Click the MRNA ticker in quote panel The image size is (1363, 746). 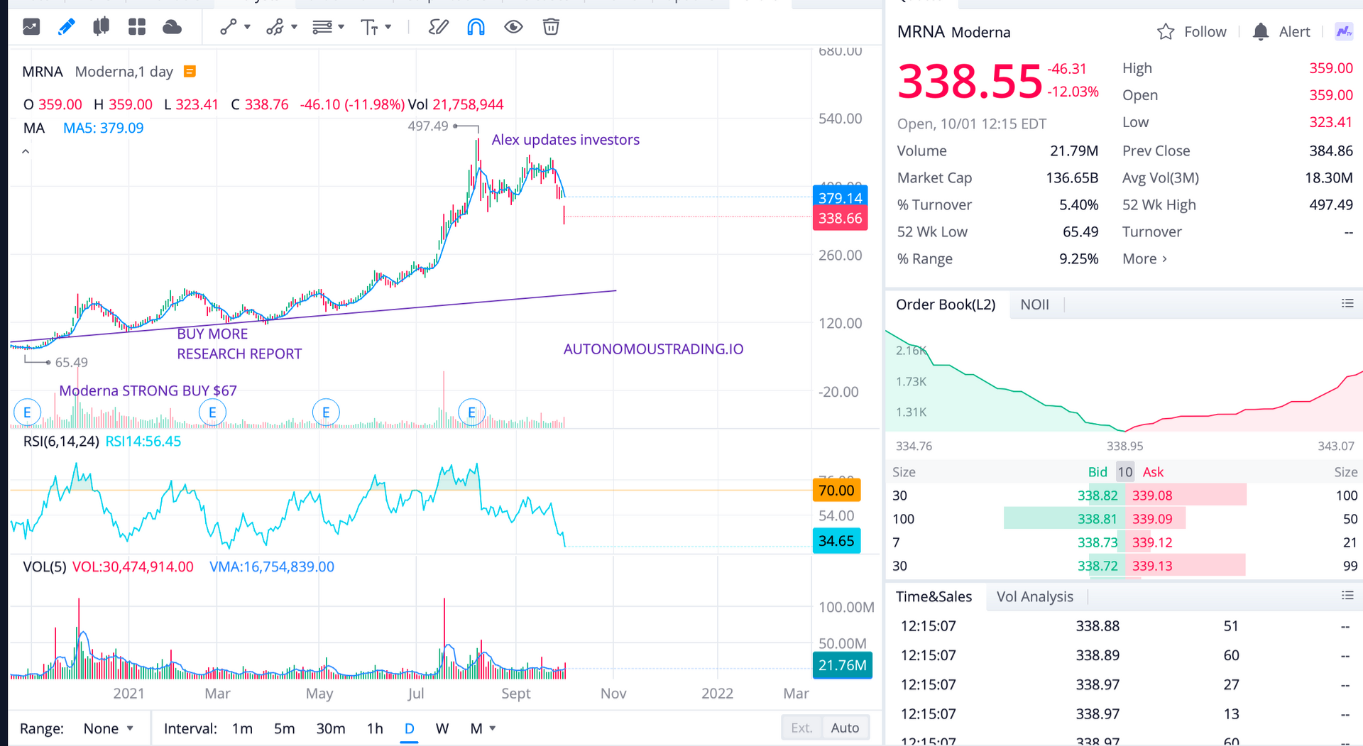point(921,32)
